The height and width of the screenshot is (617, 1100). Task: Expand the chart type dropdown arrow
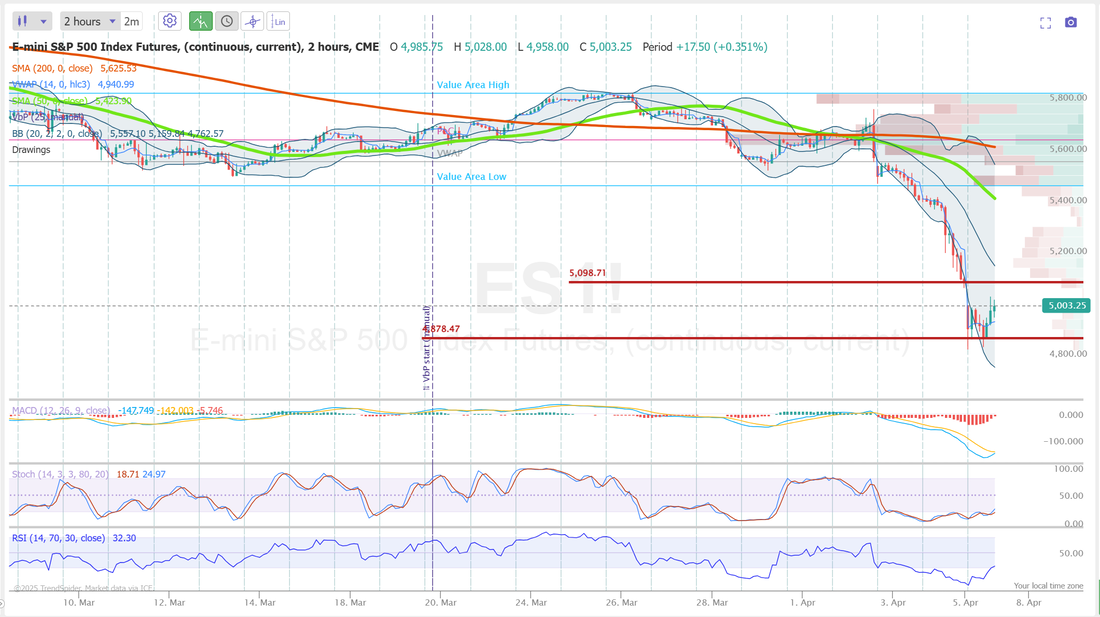point(43,22)
